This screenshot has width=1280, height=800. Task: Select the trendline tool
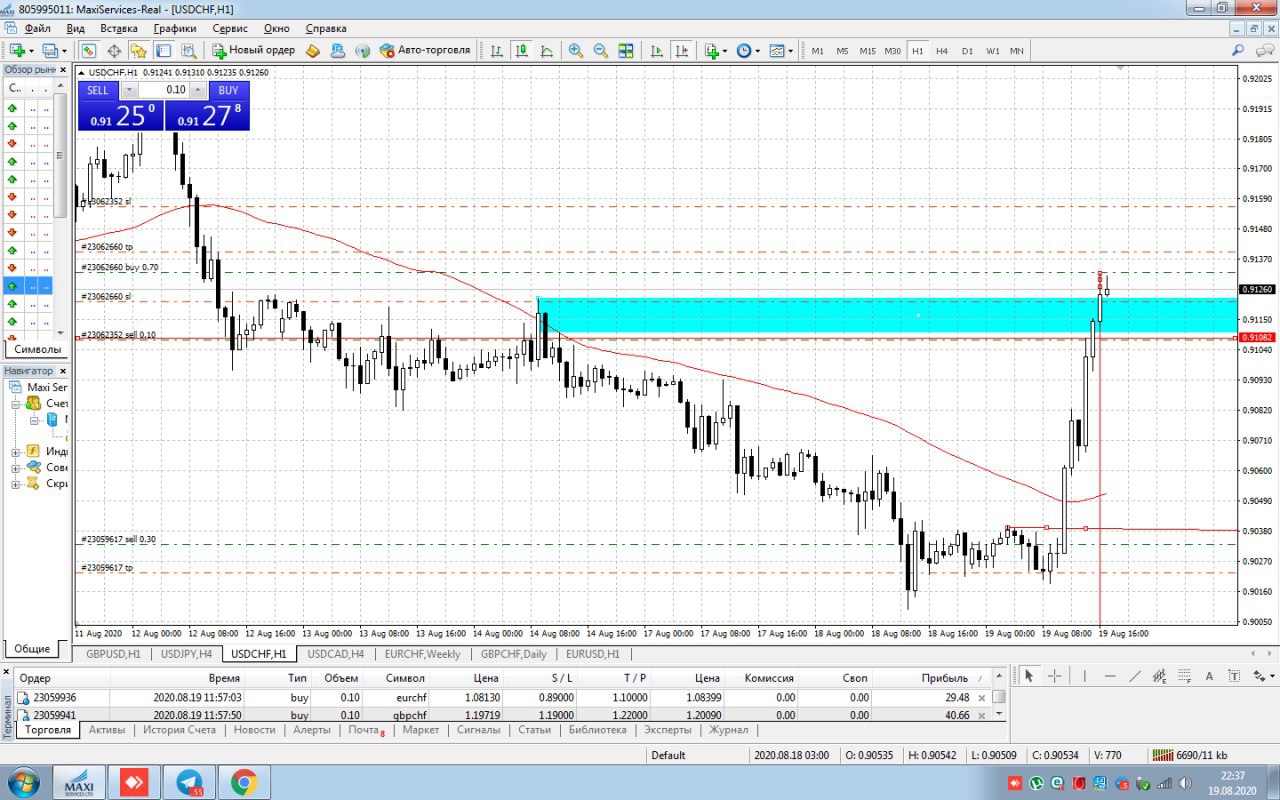click(x=1134, y=676)
